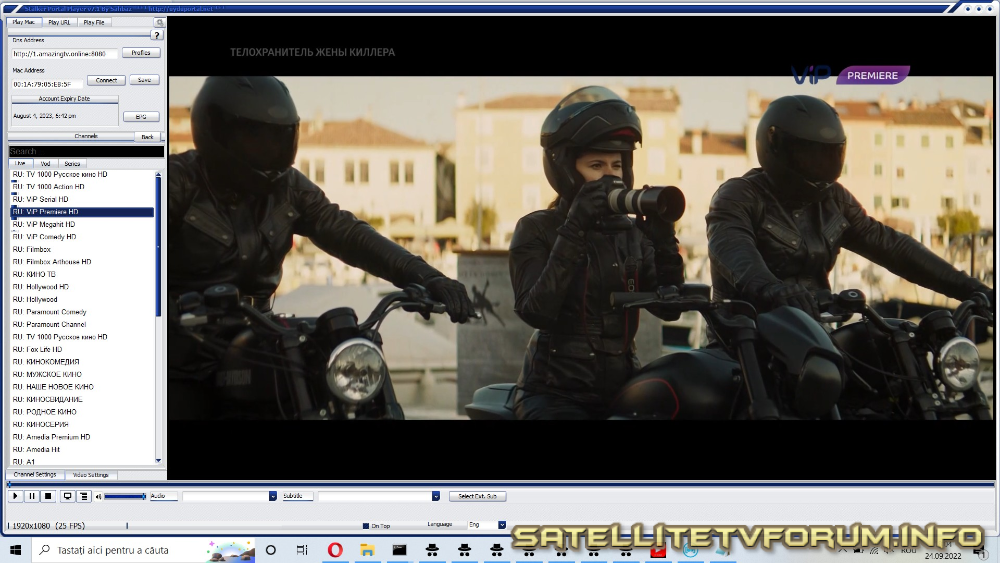
Task: Click the magnifier search icon at top
Action: (159, 22)
